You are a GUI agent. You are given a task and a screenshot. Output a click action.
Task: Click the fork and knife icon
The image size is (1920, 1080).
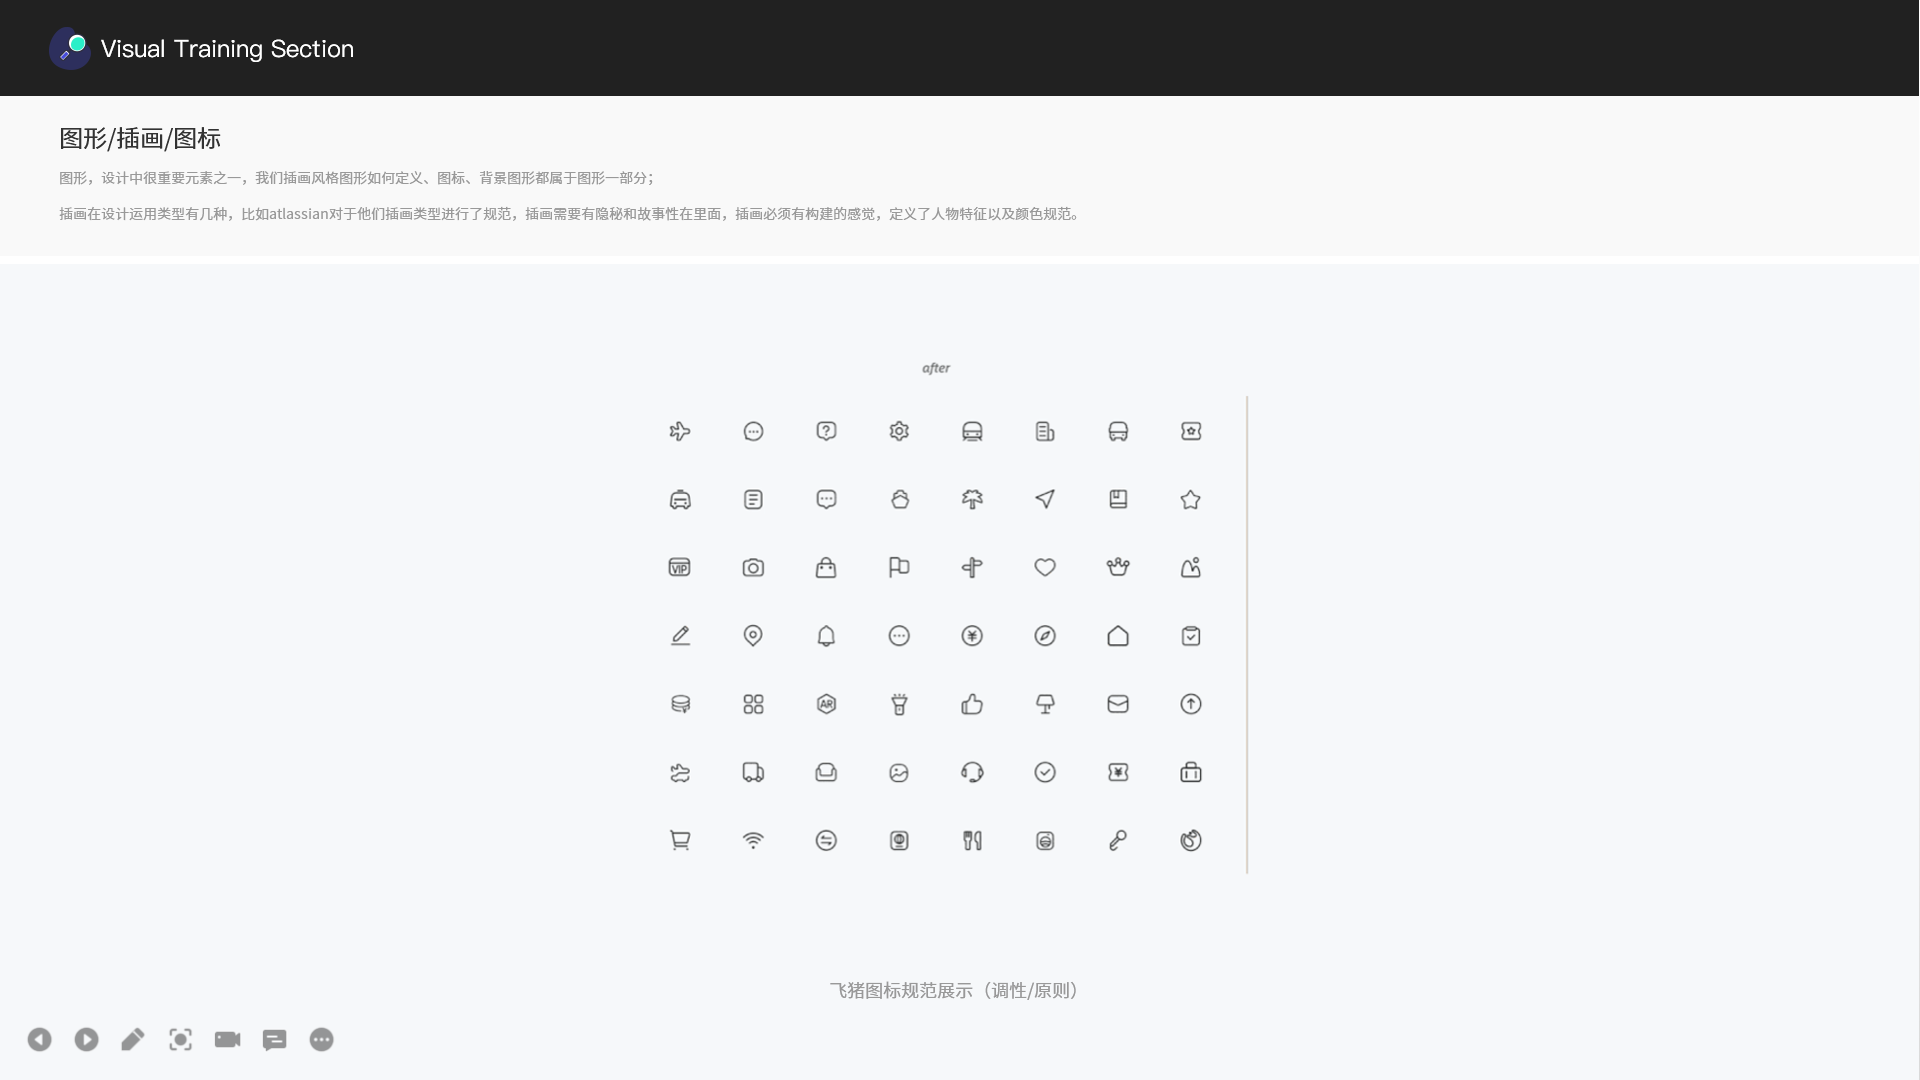pos(972,840)
